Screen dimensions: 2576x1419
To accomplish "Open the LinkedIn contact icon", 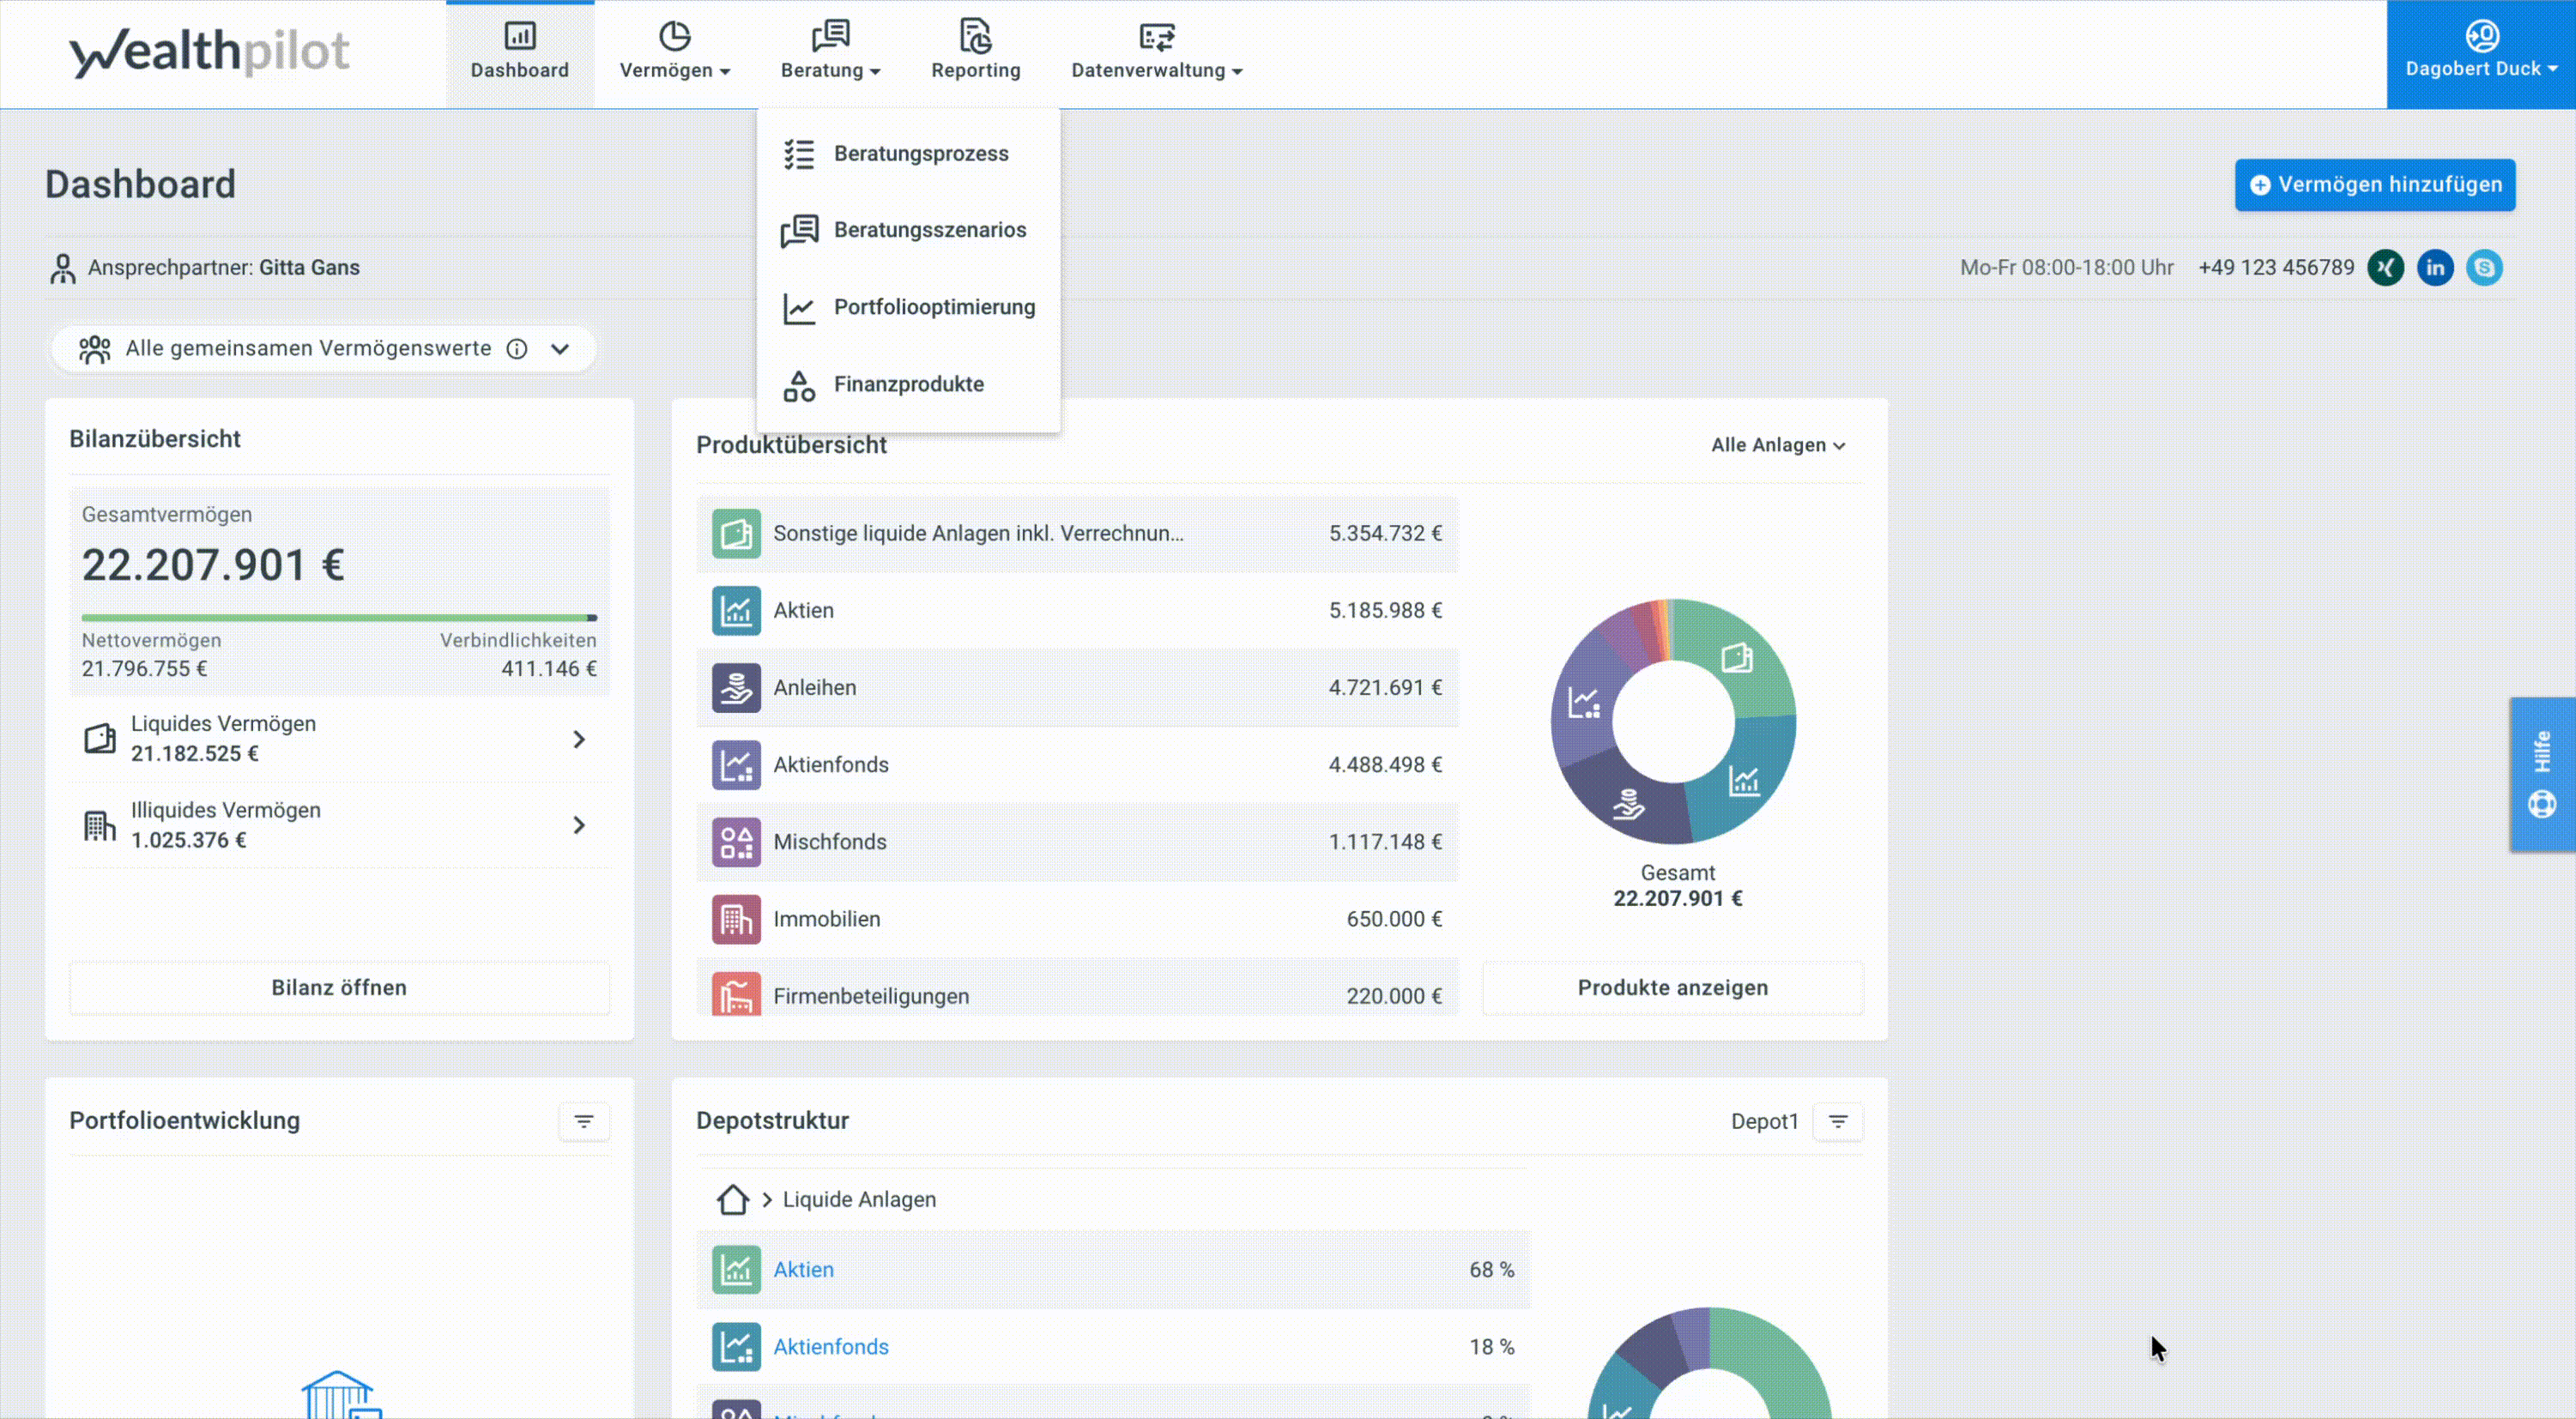I will pyautogui.click(x=2435, y=268).
